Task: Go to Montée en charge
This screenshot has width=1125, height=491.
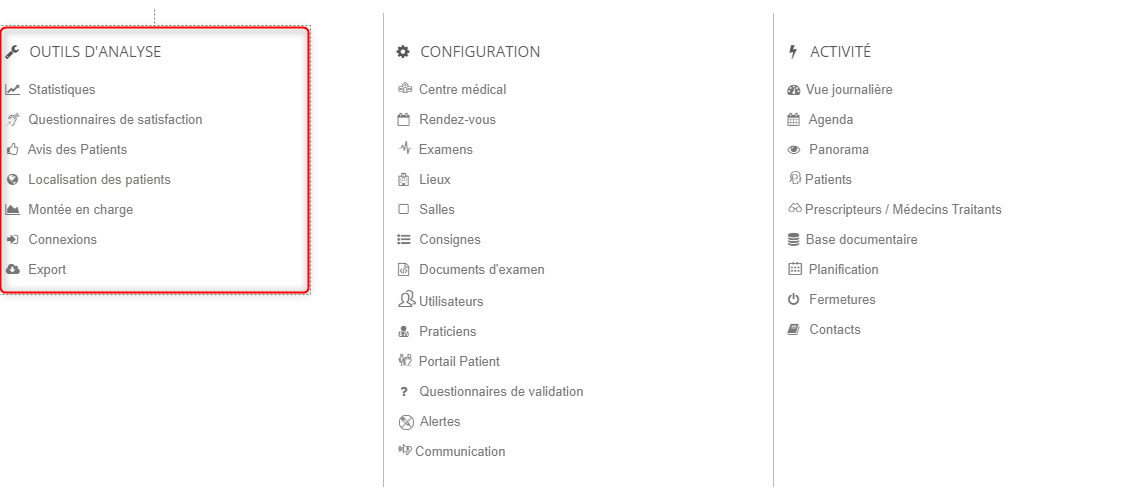Action: point(80,210)
